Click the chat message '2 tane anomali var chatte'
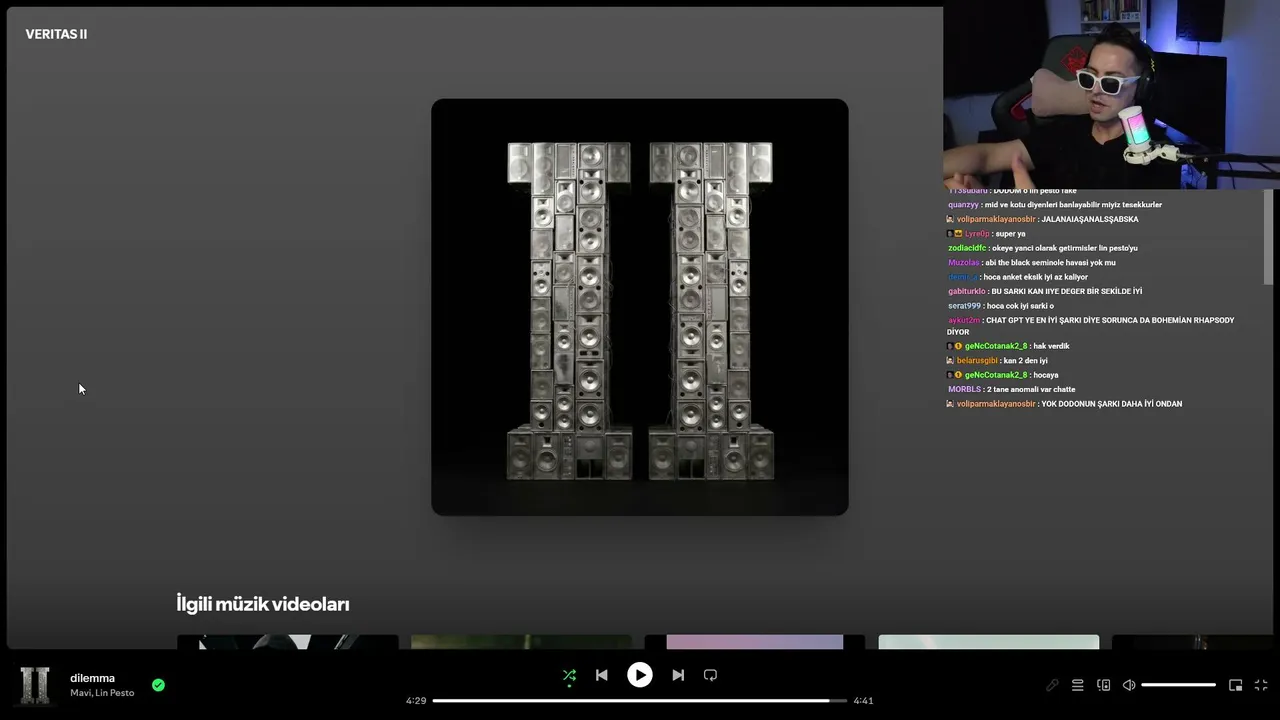Viewport: 1280px width, 720px height. (1031, 389)
